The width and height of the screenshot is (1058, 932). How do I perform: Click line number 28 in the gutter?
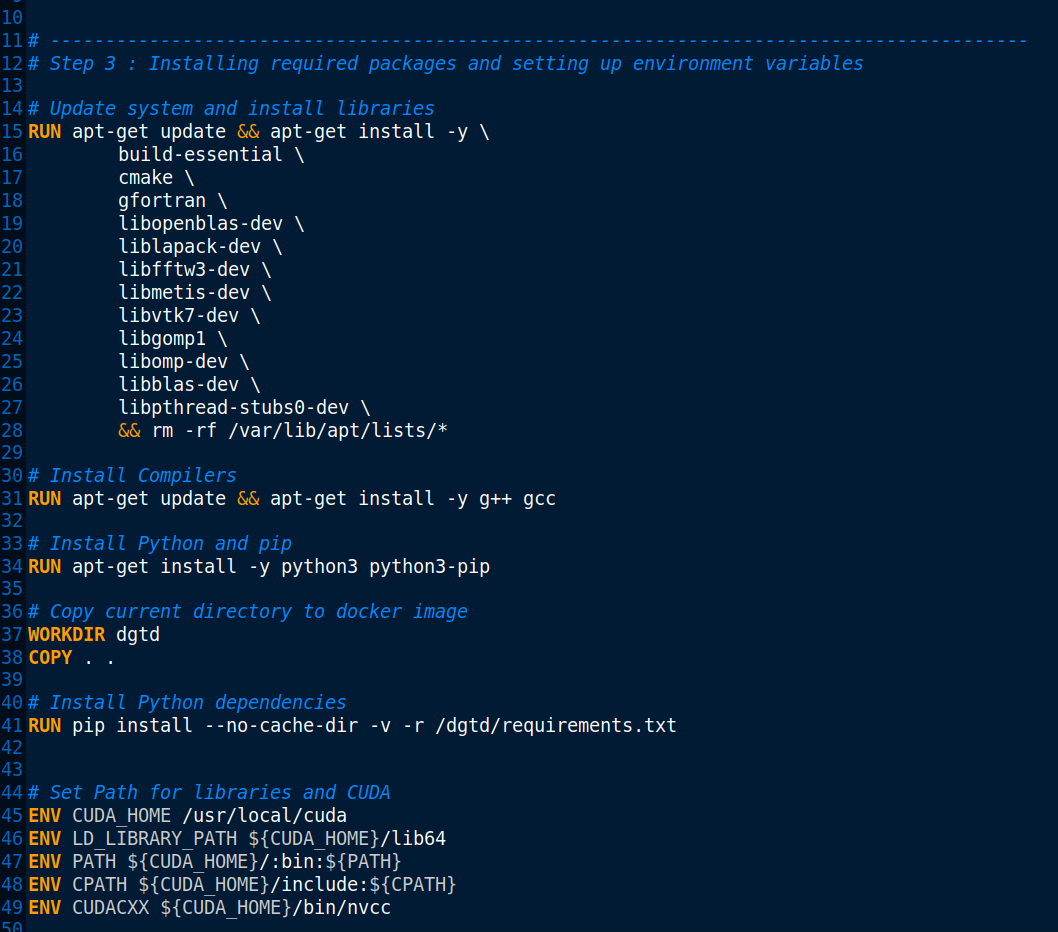pyautogui.click(x=12, y=430)
